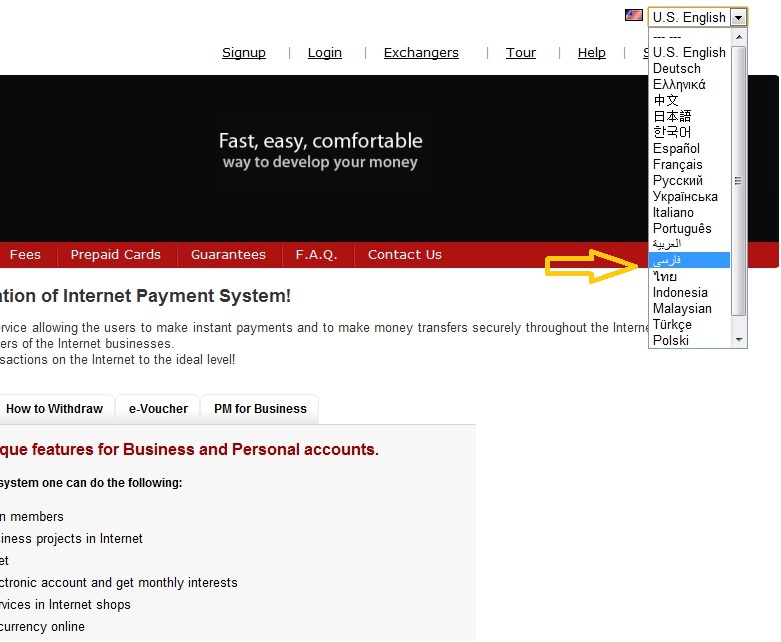Select Ελληνικά language option
Screen dimensions: 781x642
[689, 84]
